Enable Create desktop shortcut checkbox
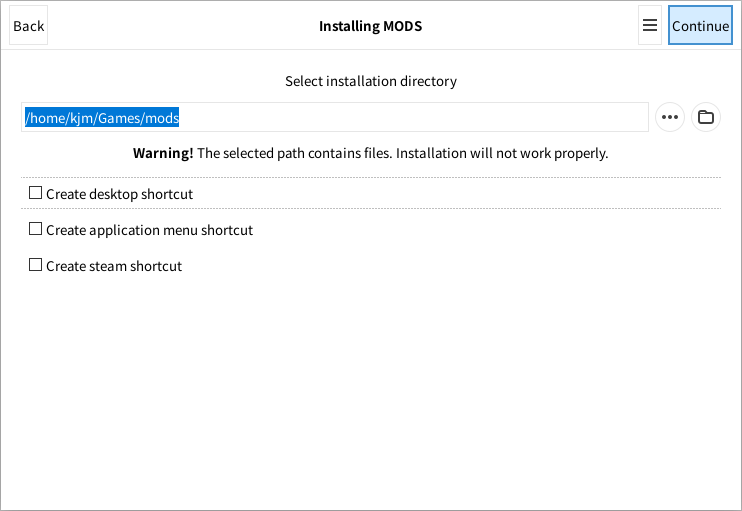This screenshot has width=742, height=511. pyautogui.click(x=35, y=193)
